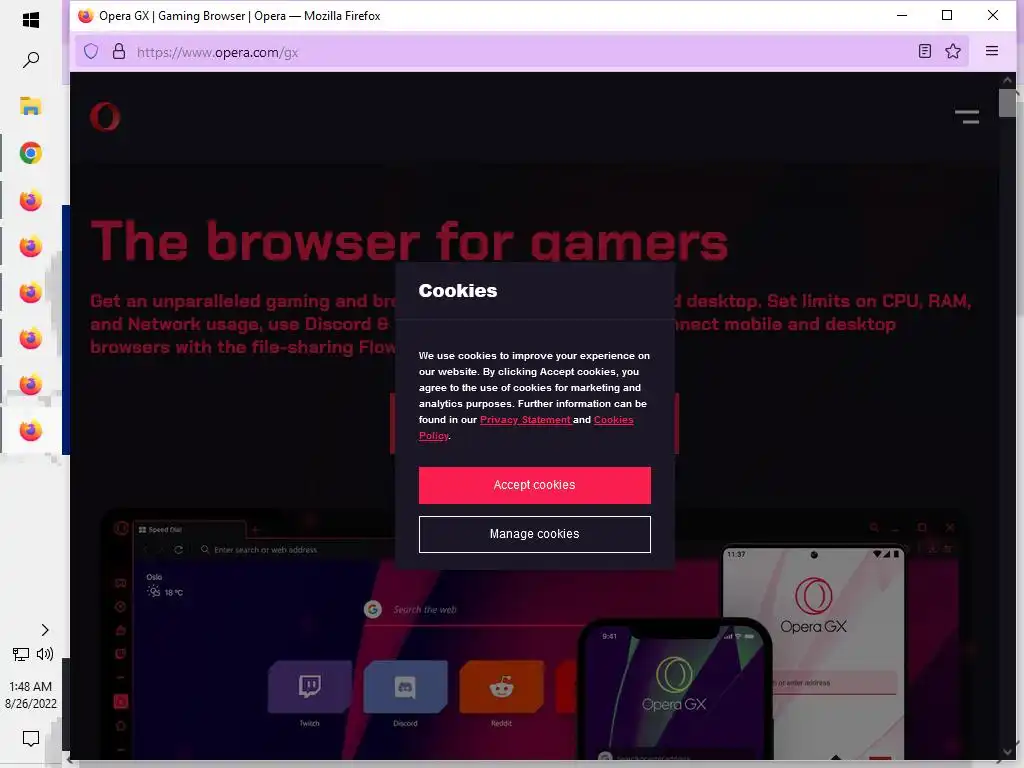This screenshot has width=1024, height=768.
Task: Open Windows search from the taskbar
Action: coord(31,60)
